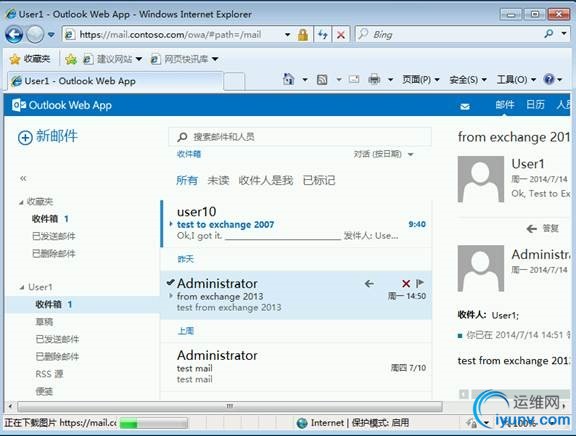Screen dimensions: 576x436
Task: Select the 收件人是我 filter
Action: coord(266,180)
